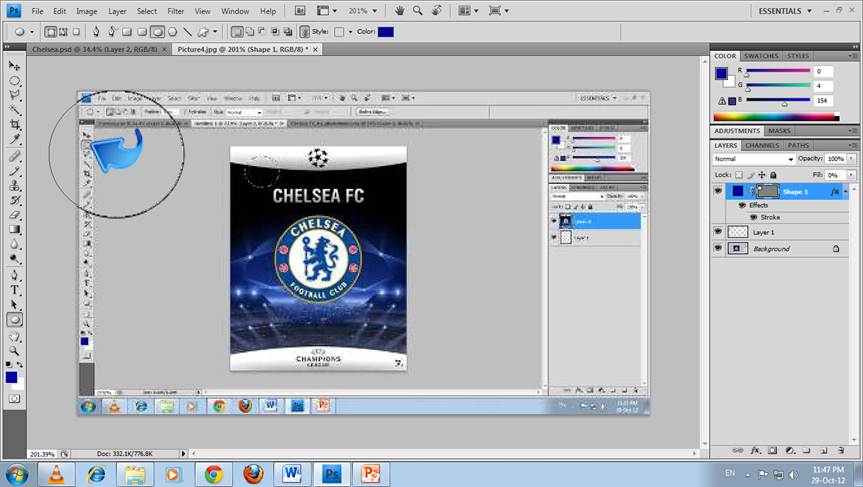Toggle link layer style properties
The height and width of the screenshot is (487, 863).
[x=304, y=32]
